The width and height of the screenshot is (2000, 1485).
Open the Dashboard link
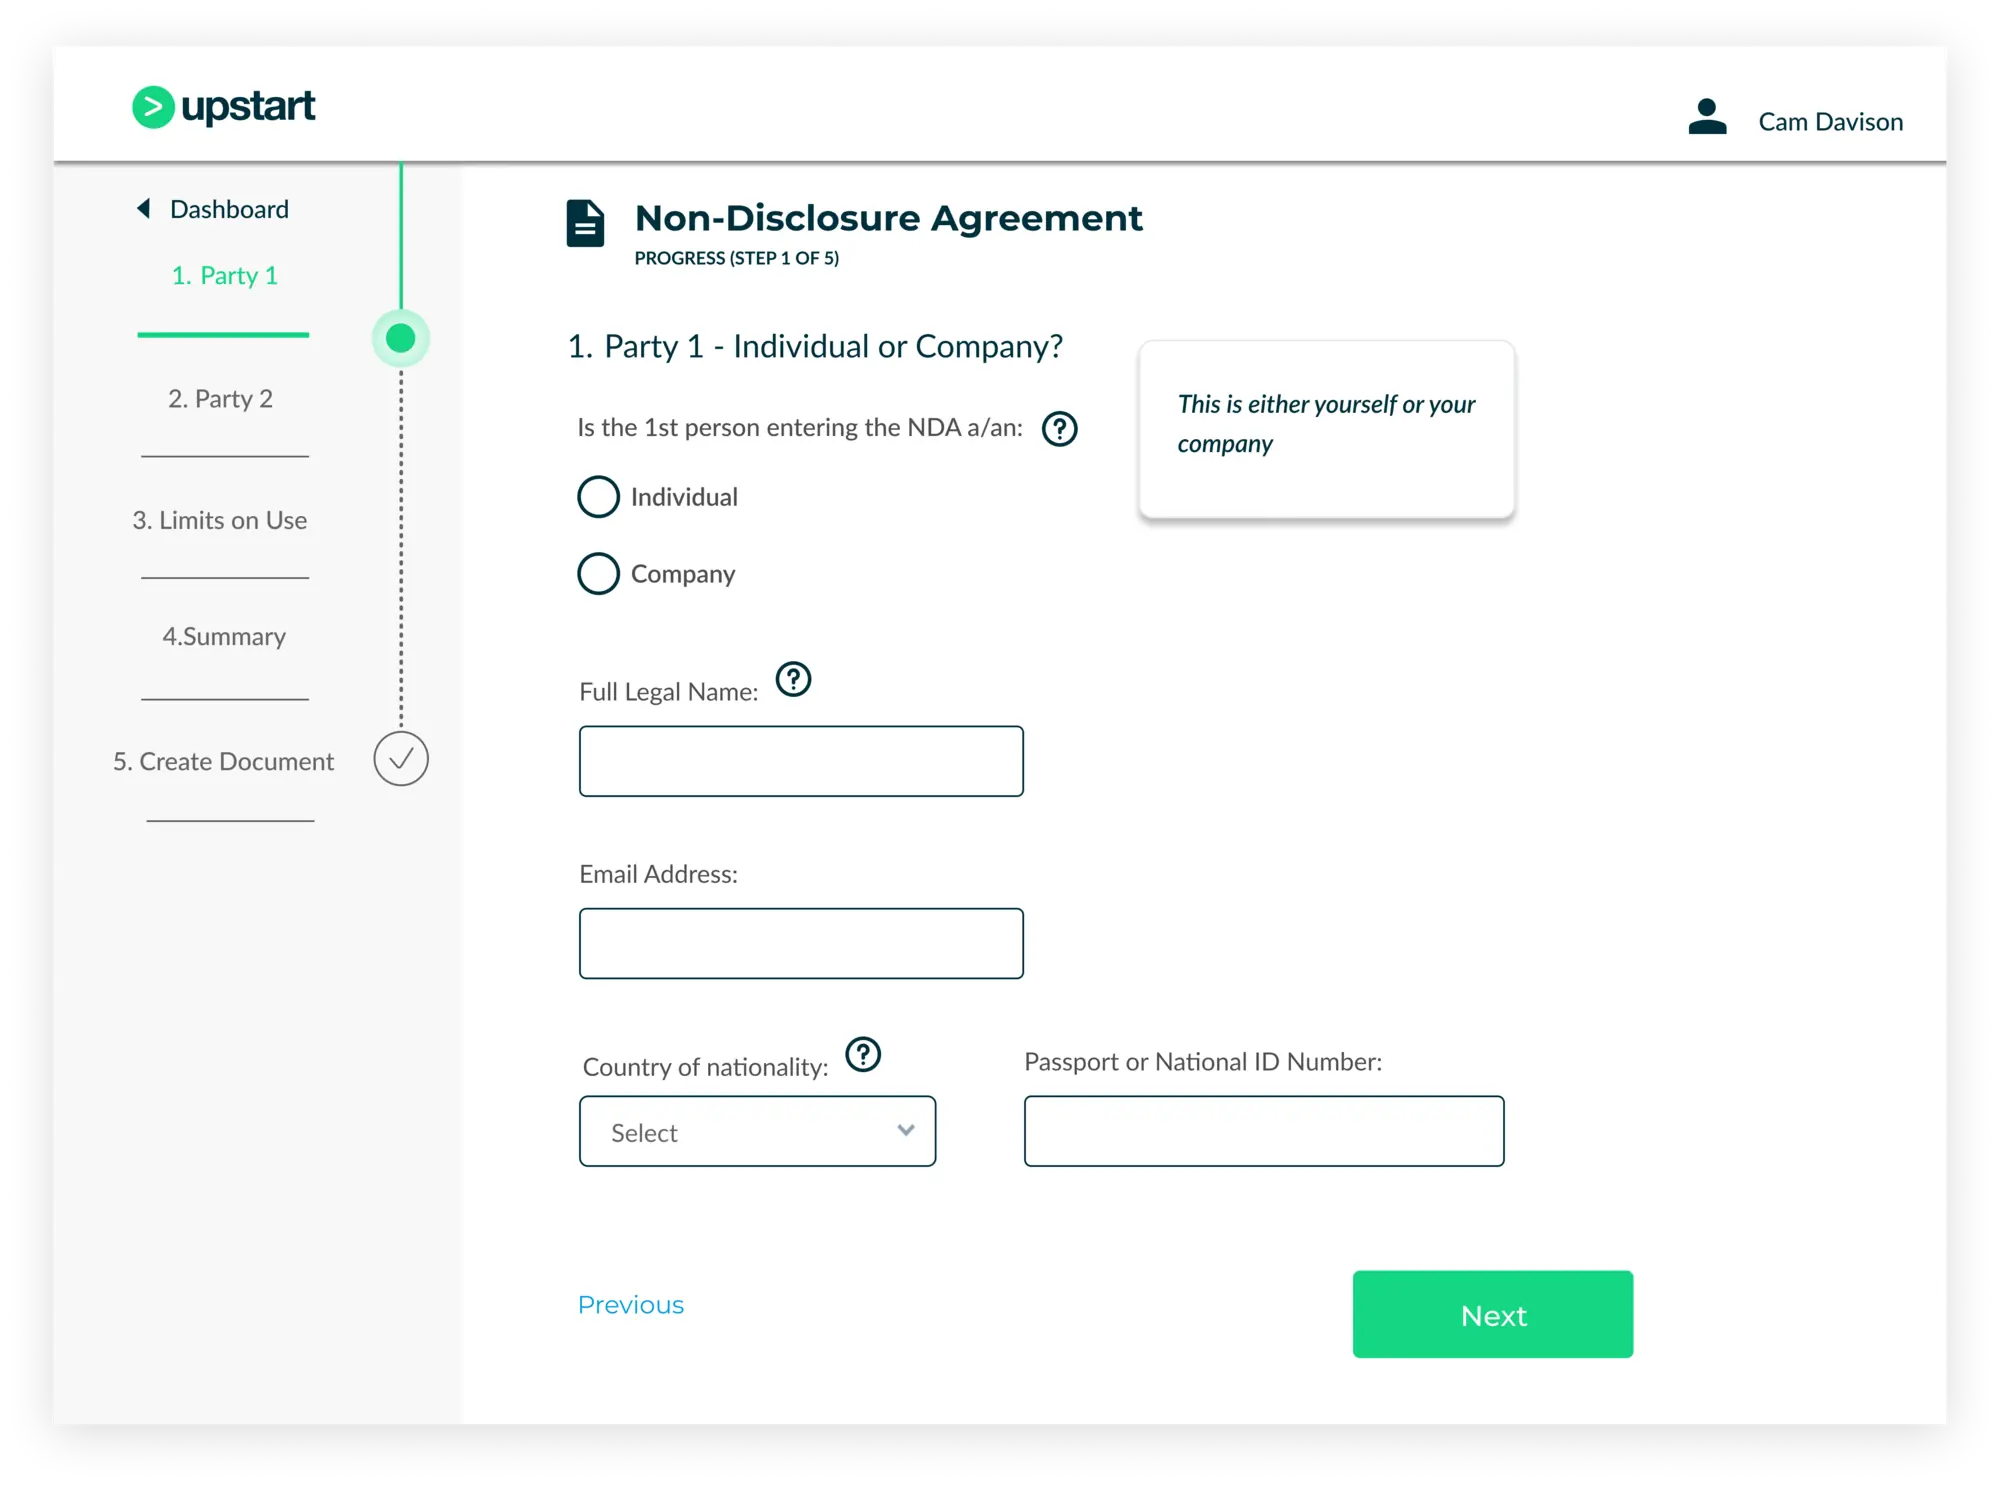coord(229,209)
